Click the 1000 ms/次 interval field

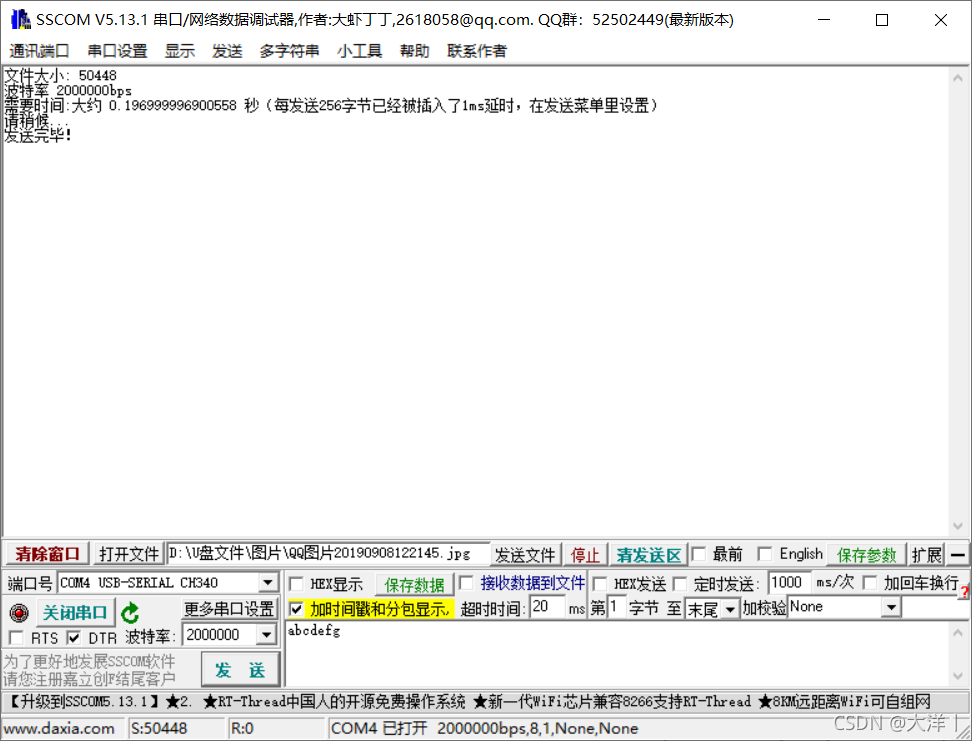(x=789, y=582)
